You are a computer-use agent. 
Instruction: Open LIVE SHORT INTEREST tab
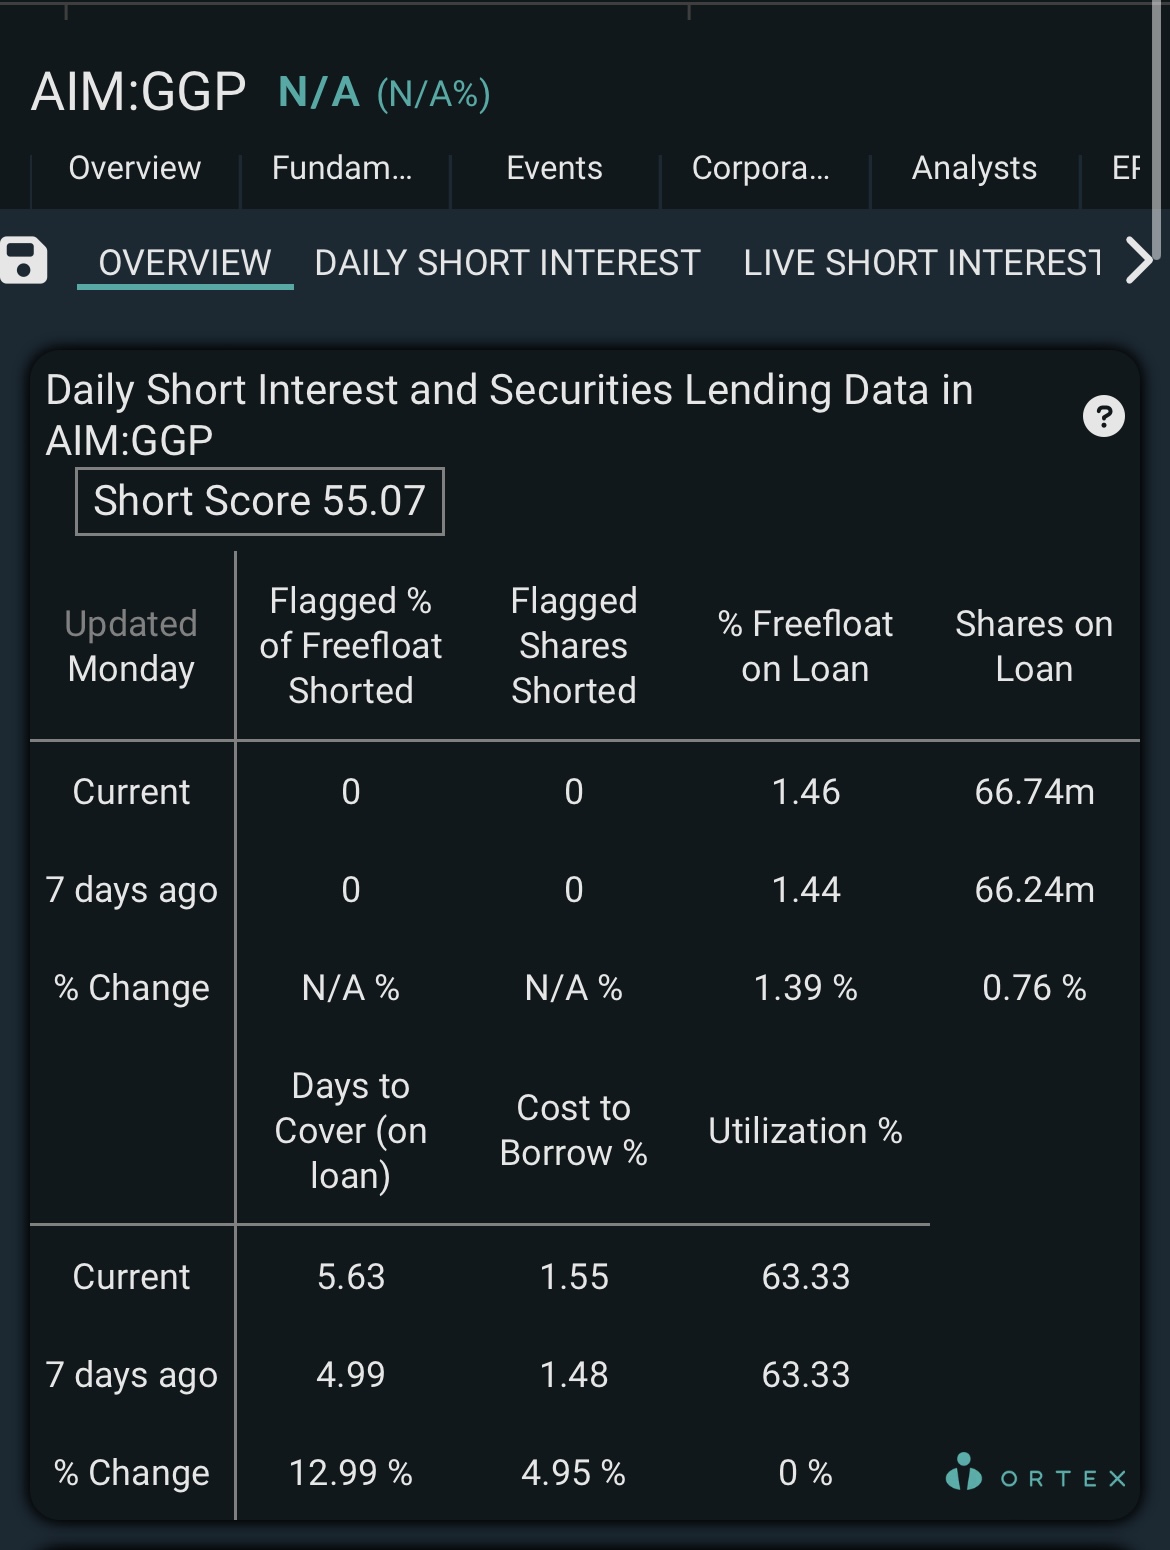coord(922,263)
